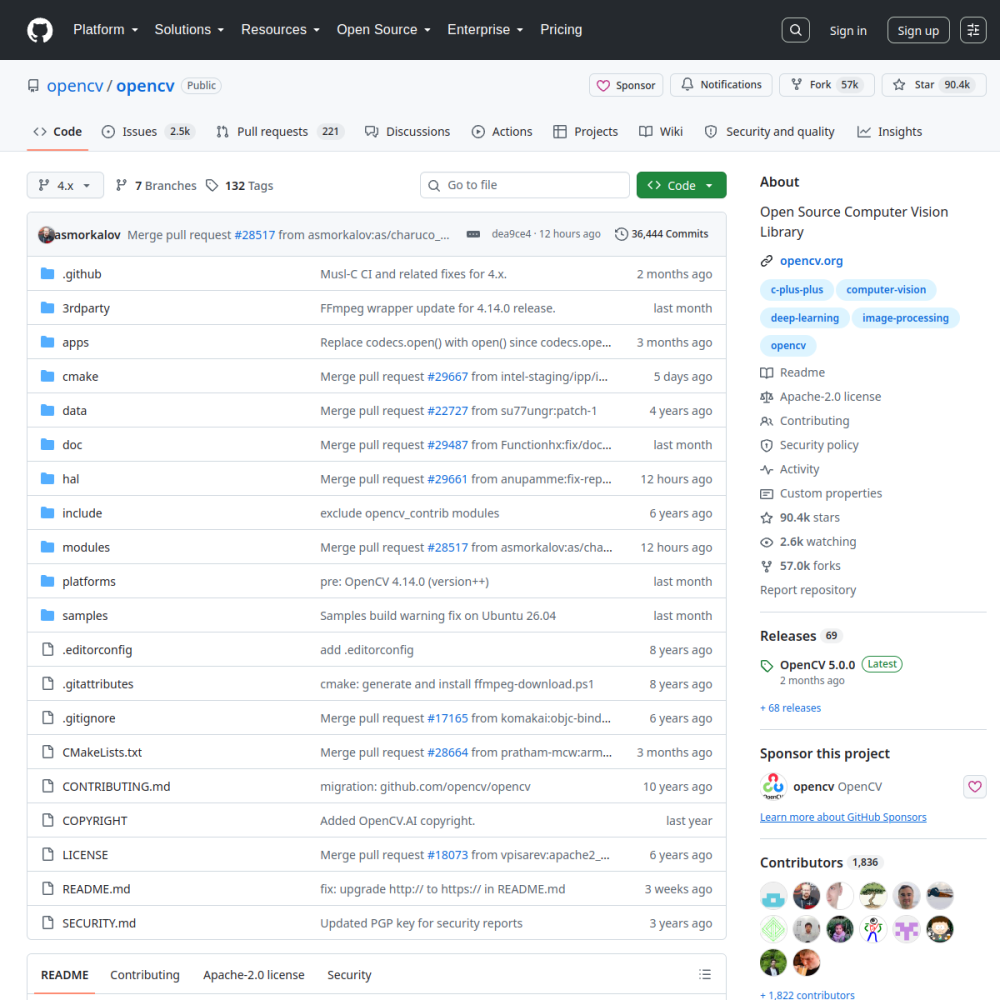Open the Projects tab
Screen dimensions: 1000x1000
click(585, 131)
